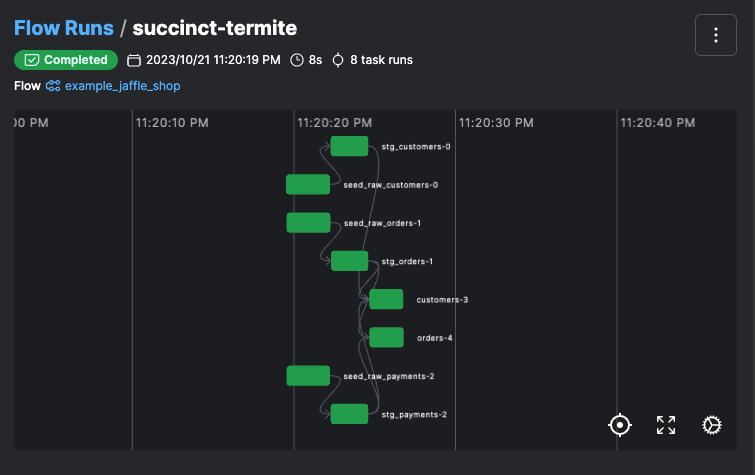
Task: Click the Completed status badge
Action: 66,60
